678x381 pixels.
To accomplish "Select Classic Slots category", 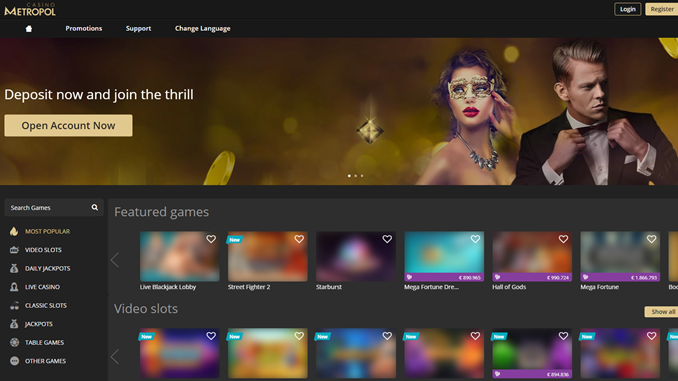I will pos(46,306).
